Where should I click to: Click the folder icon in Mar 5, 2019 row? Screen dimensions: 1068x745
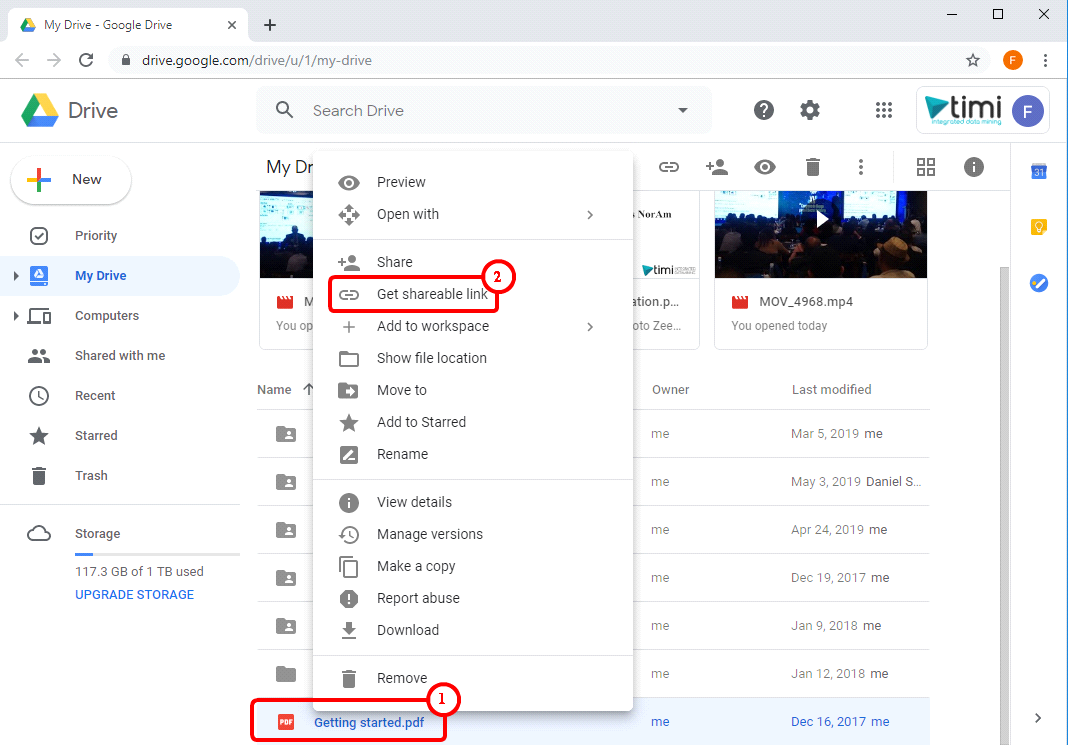[x=286, y=434]
